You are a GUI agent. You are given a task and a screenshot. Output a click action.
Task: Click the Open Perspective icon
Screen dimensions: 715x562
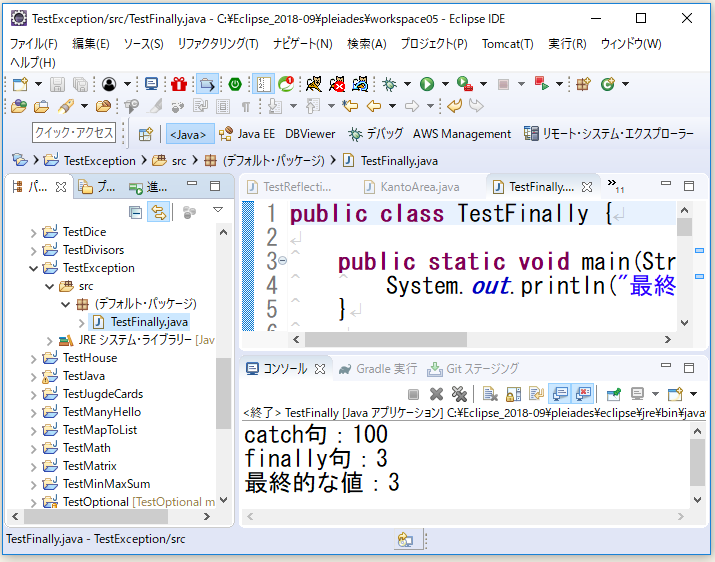[x=145, y=134]
